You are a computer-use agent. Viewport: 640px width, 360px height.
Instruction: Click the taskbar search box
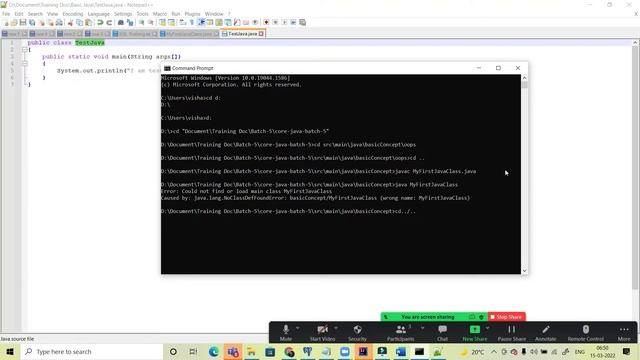pyautogui.click(x=92, y=351)
